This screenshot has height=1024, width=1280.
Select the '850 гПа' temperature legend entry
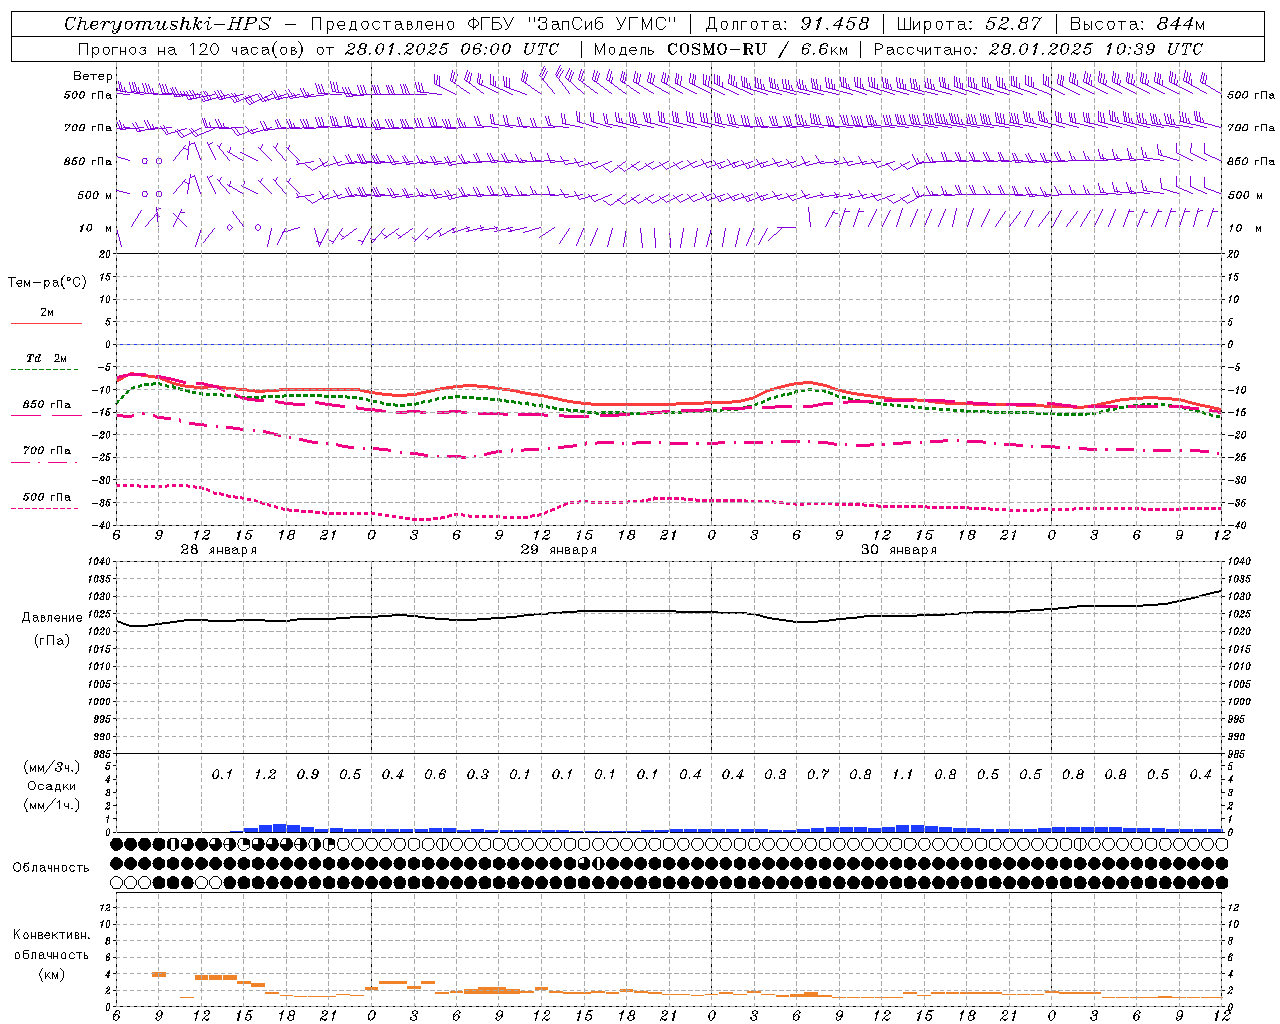(47, 405)
